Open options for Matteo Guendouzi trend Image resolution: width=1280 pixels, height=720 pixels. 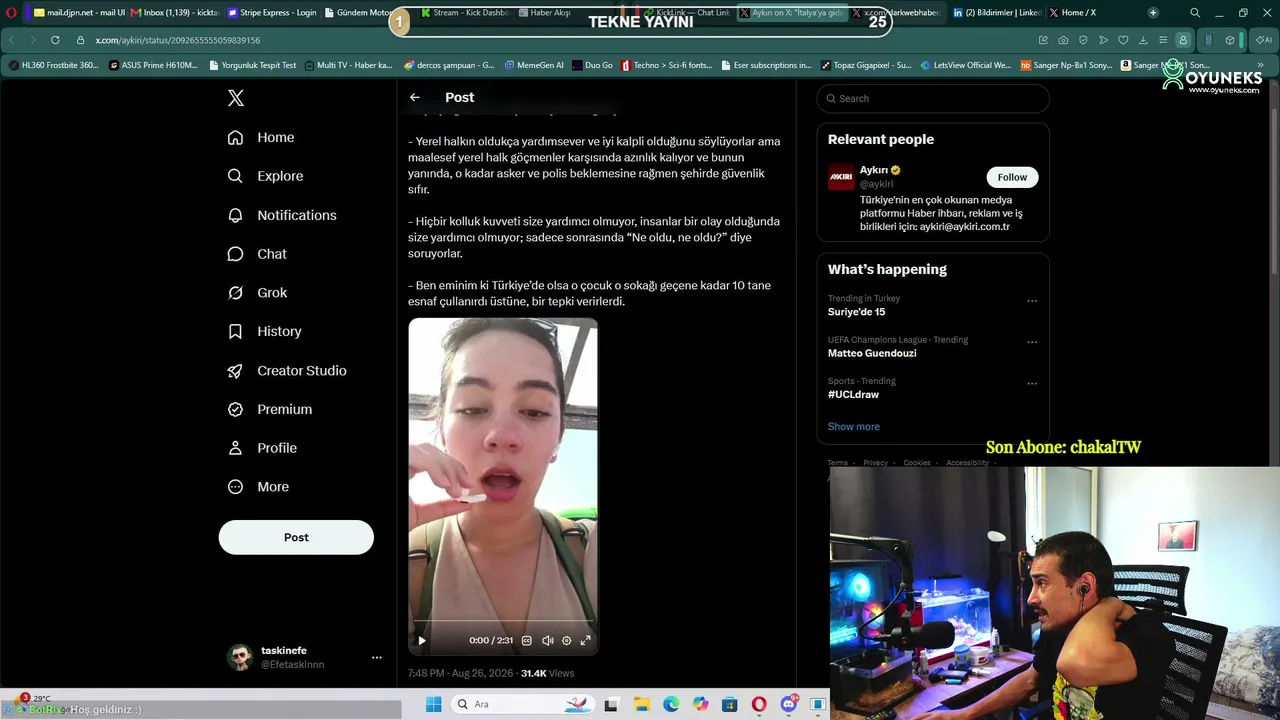pos(1032,342)
